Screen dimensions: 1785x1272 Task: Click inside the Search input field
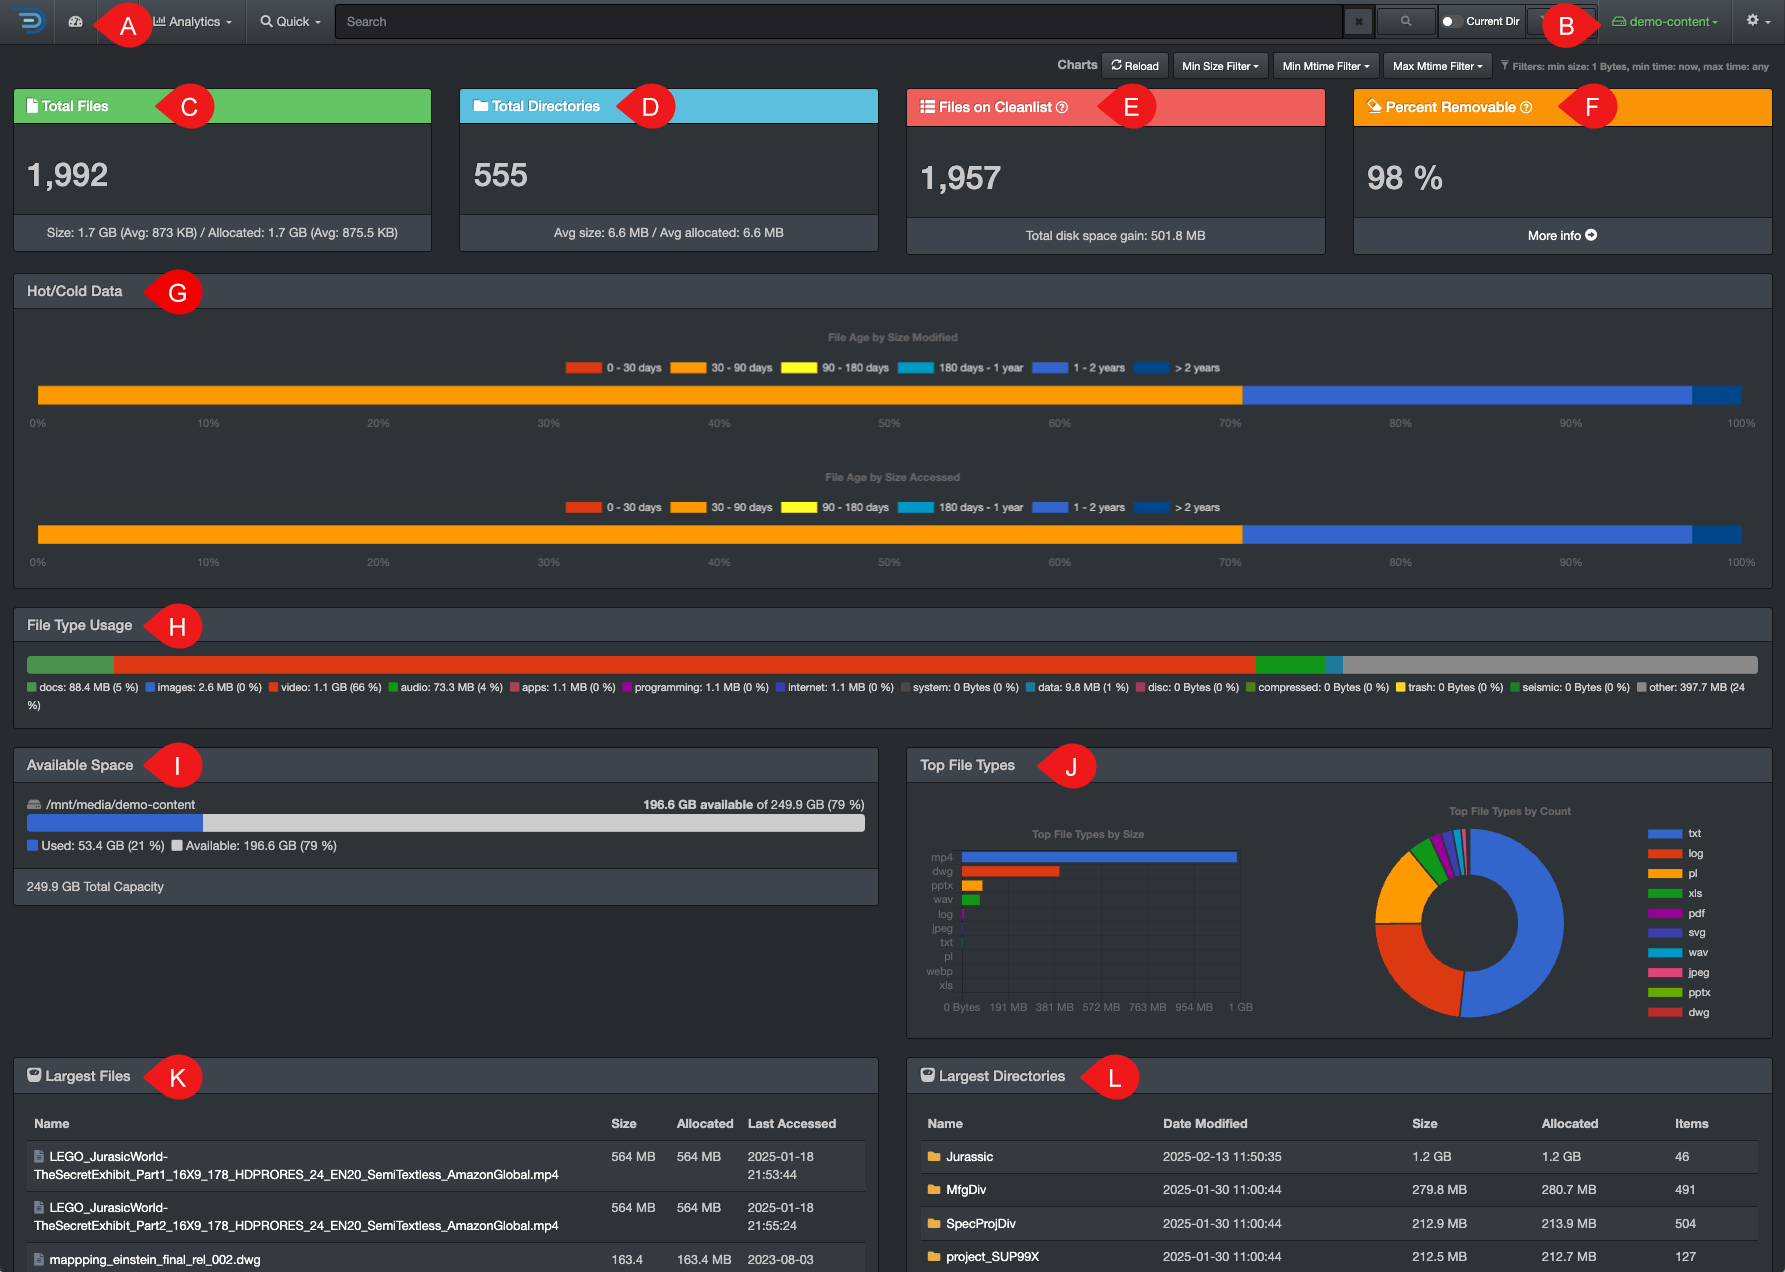click(700, 21)
